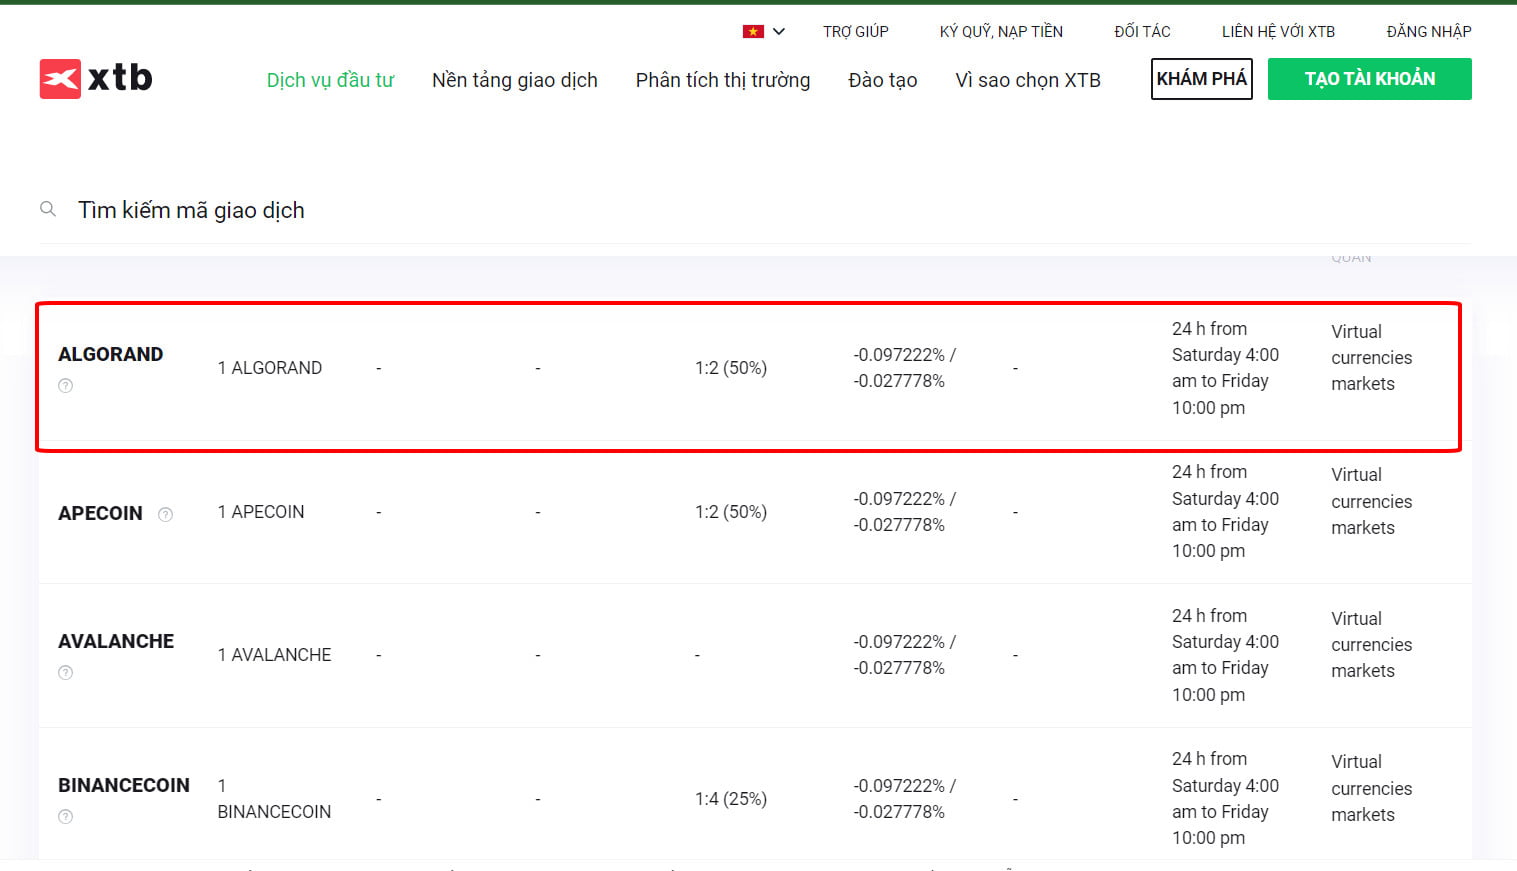Open the language dropdown chevron
The image size is (1517, 871).
tap(779, 32)
